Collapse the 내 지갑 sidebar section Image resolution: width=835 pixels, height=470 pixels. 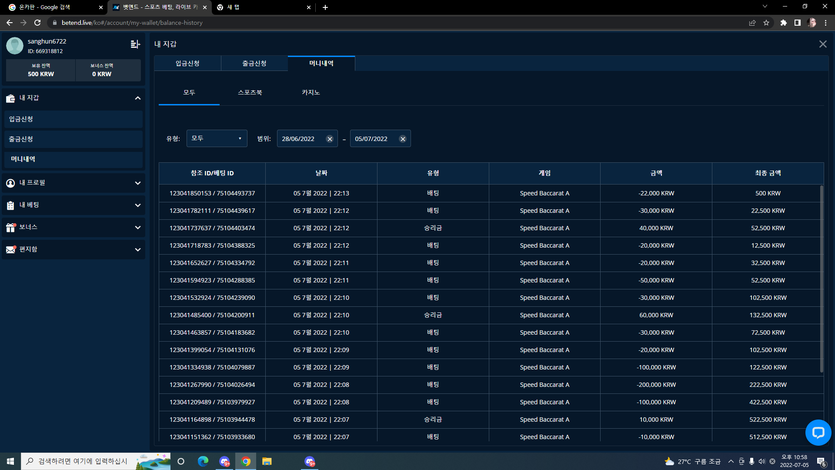coord(137,98)
